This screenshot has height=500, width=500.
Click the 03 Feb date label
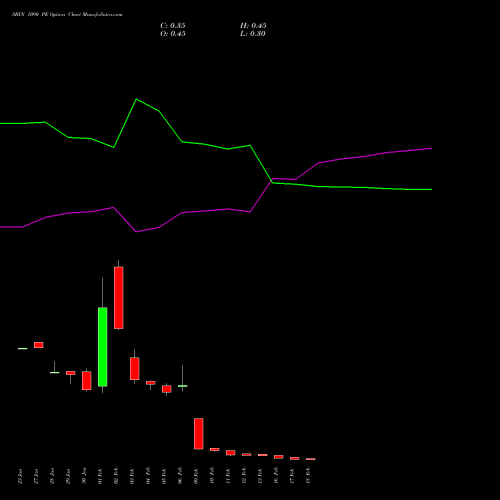coord(132,476)
